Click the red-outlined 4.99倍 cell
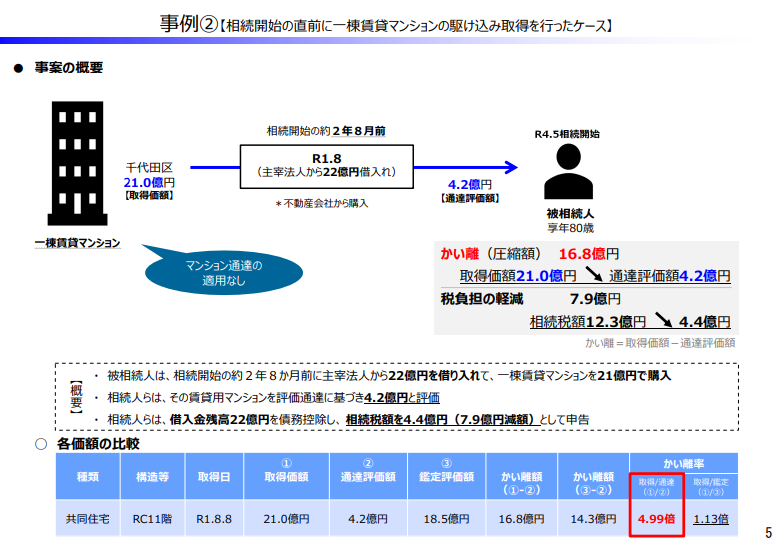 click(656, 519)
